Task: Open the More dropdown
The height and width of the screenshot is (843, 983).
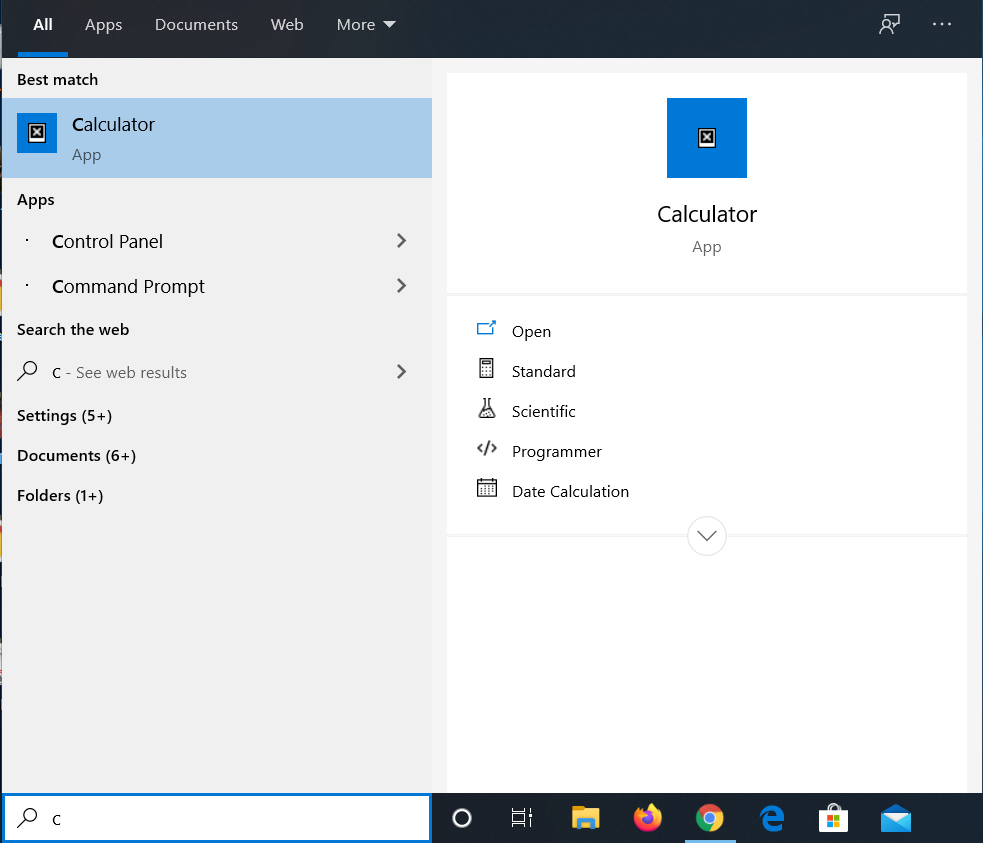Action: coord(366,25)
